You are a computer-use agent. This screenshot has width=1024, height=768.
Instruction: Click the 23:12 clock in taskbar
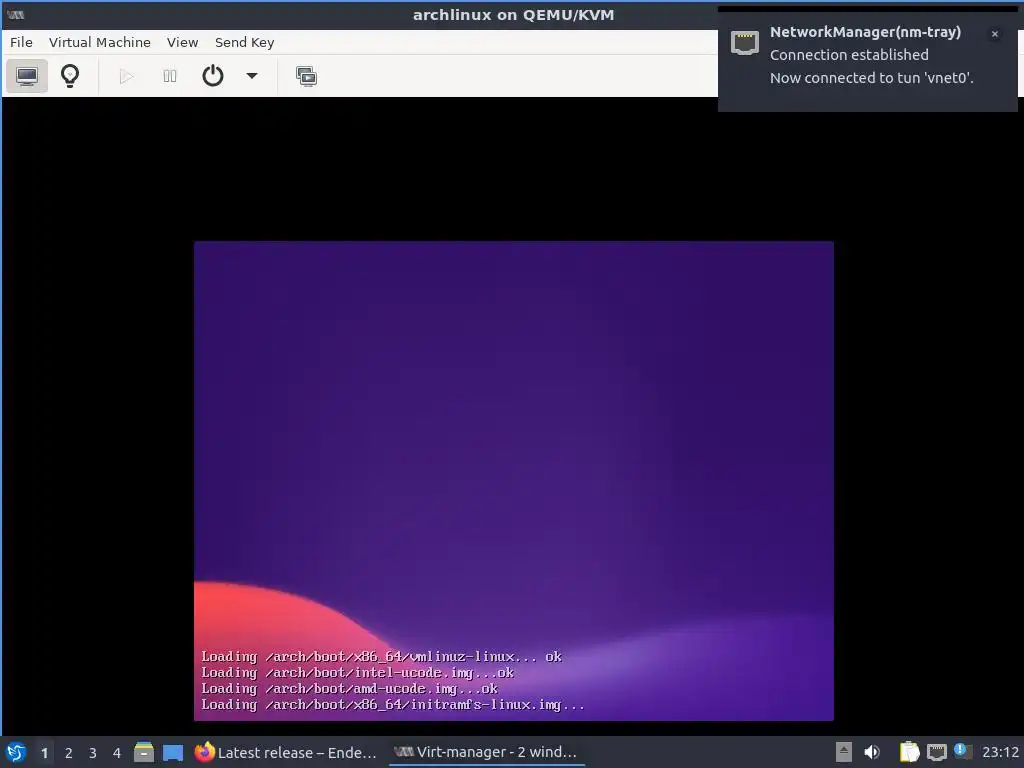(x=1000, y=752)
